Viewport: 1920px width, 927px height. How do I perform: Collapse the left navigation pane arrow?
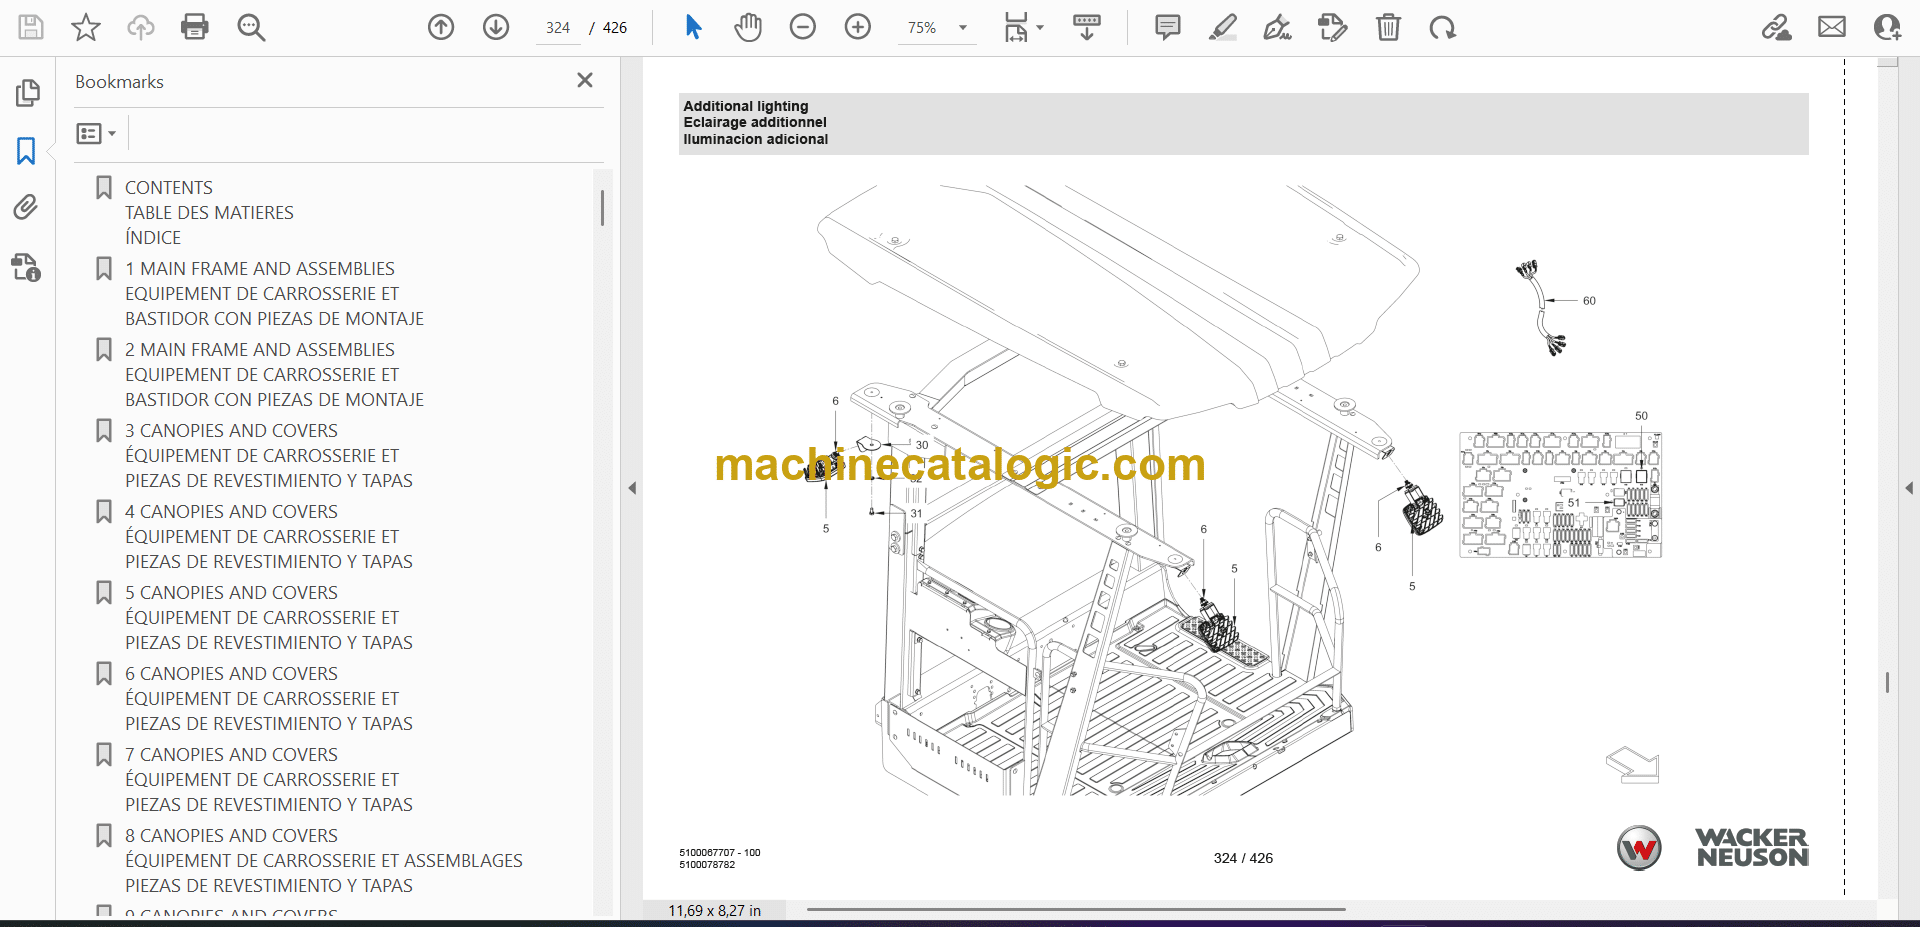[632, 488]
